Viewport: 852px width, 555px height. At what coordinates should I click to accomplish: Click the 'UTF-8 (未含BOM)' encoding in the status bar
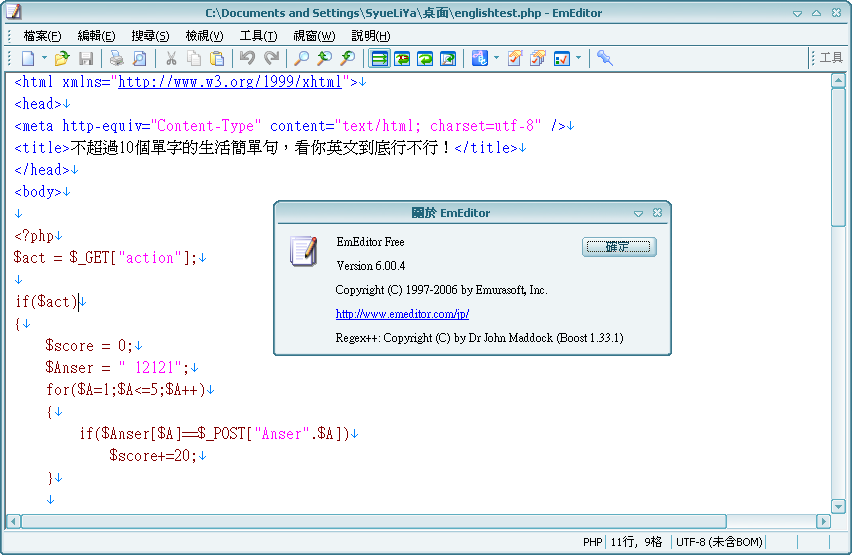719,542
